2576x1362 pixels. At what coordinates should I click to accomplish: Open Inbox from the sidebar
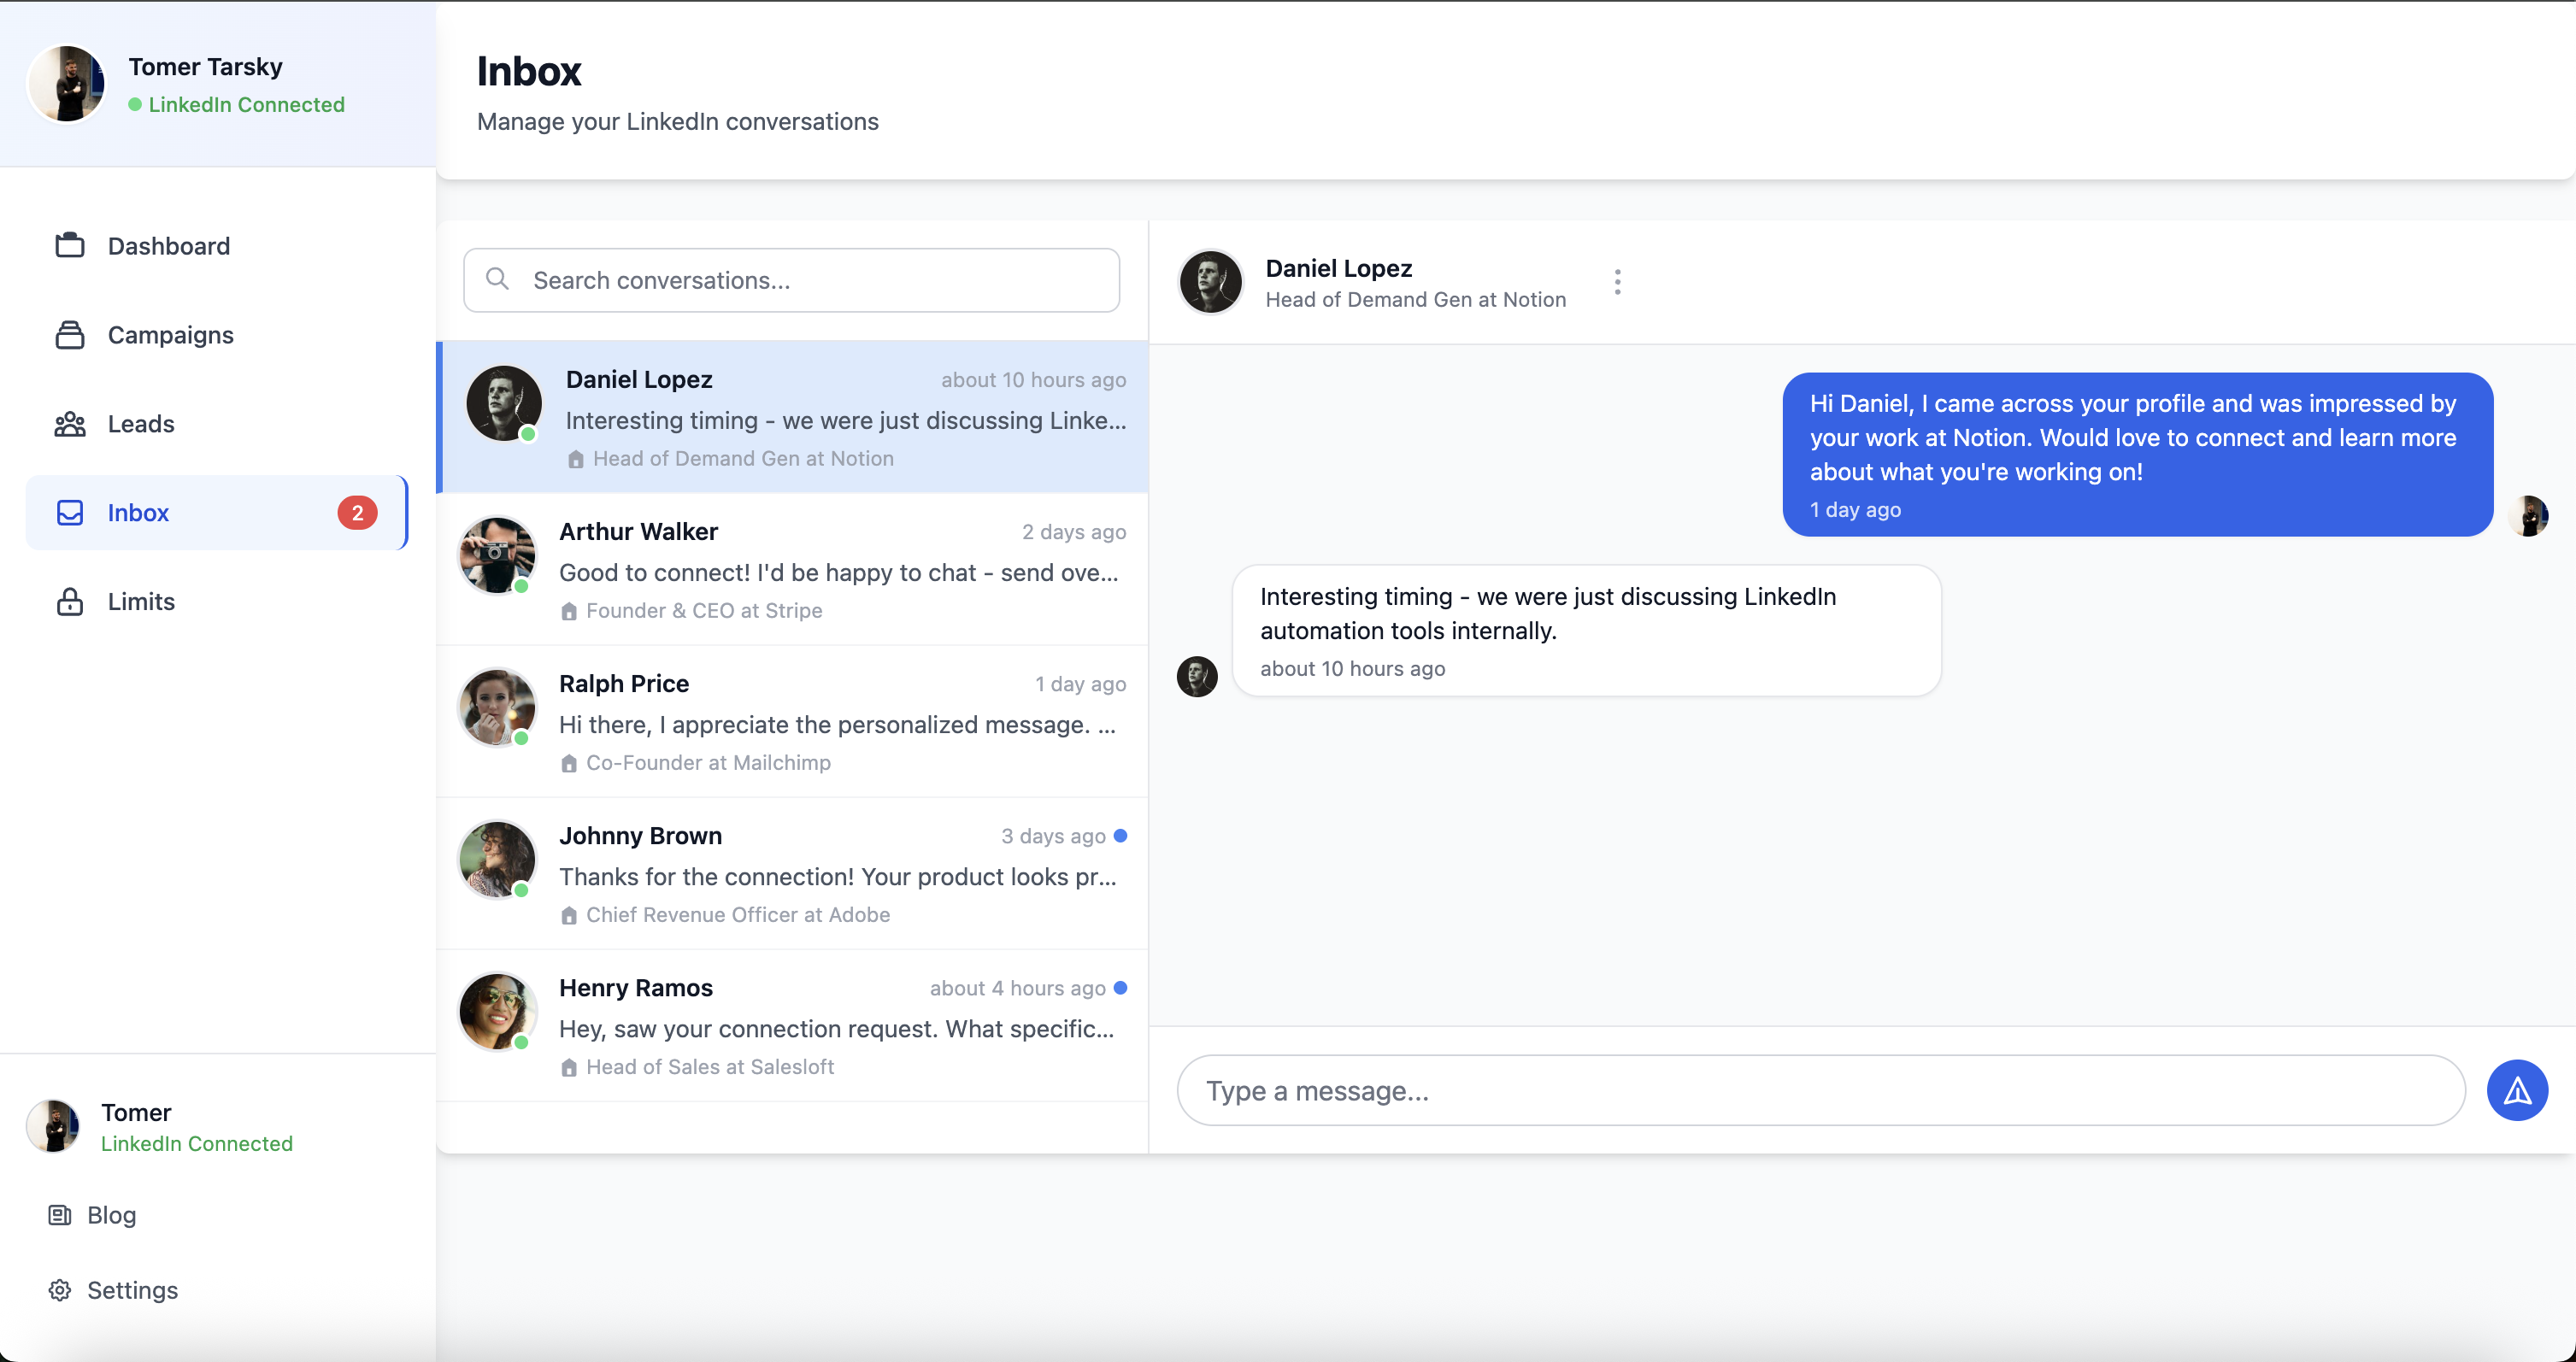pyautogui.click(x=138, y=513)
